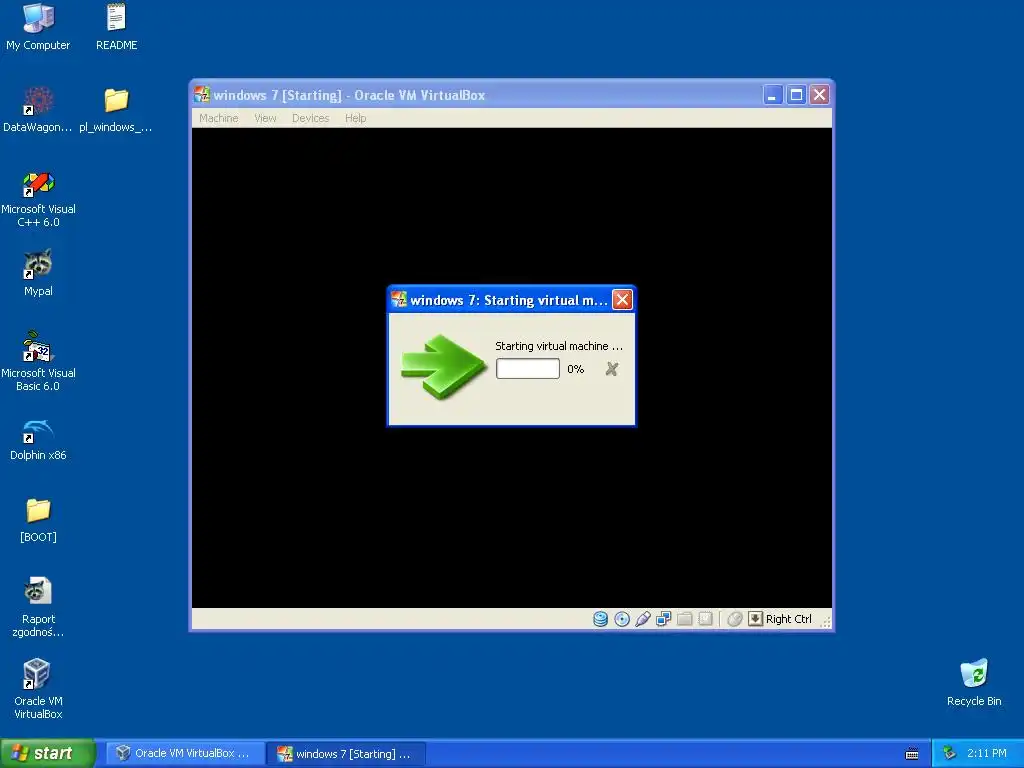Viewport: 1024px width, 768px height.
Task: Click the mouse integration status icon
Action: click(x=735, y=618)
